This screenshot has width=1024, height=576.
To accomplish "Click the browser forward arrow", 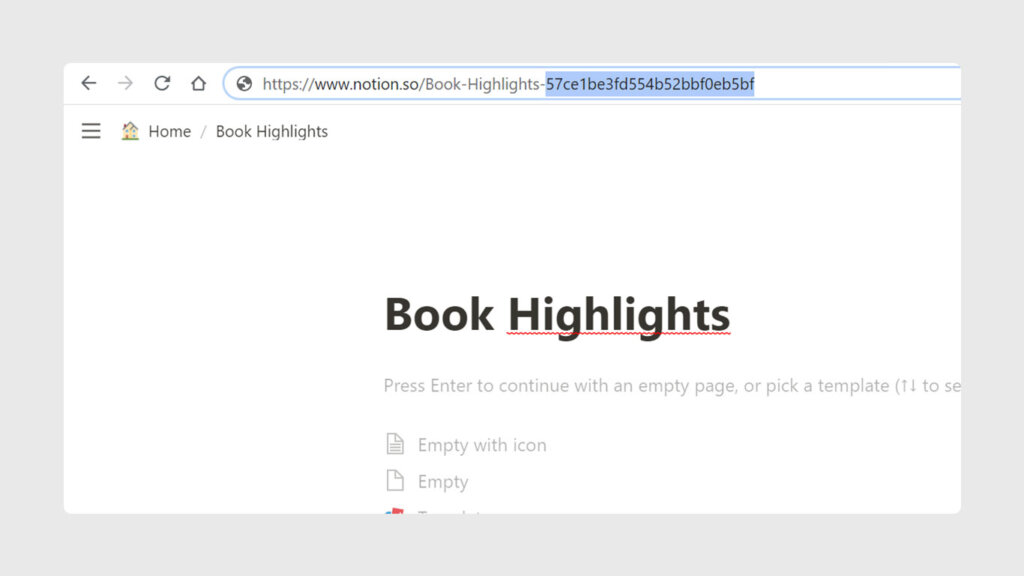I will [x=125, y=84].
